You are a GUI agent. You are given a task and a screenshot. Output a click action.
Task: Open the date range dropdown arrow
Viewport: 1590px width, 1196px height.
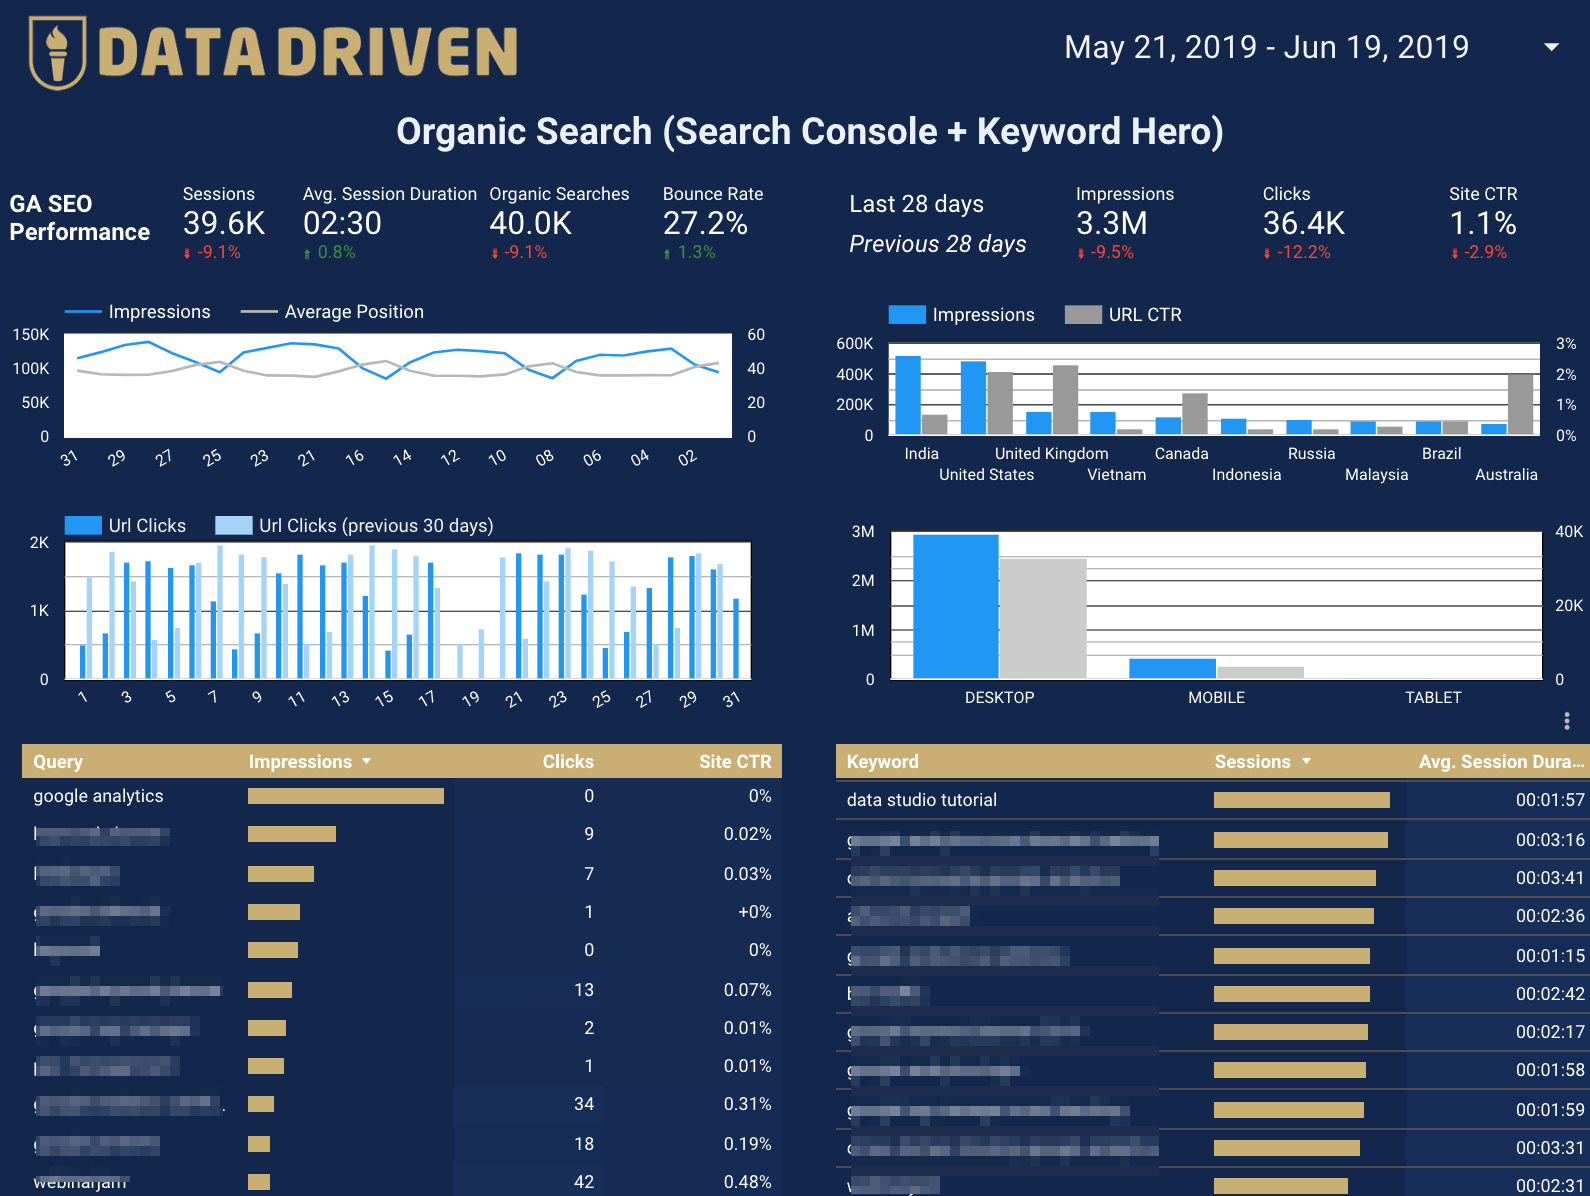coord(1551,47)
